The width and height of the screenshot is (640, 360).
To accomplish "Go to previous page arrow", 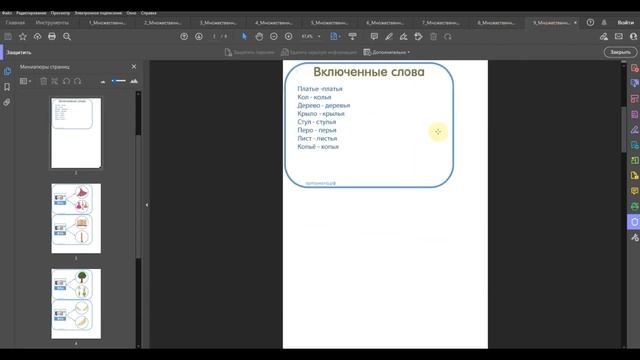I will pos(184,37).
